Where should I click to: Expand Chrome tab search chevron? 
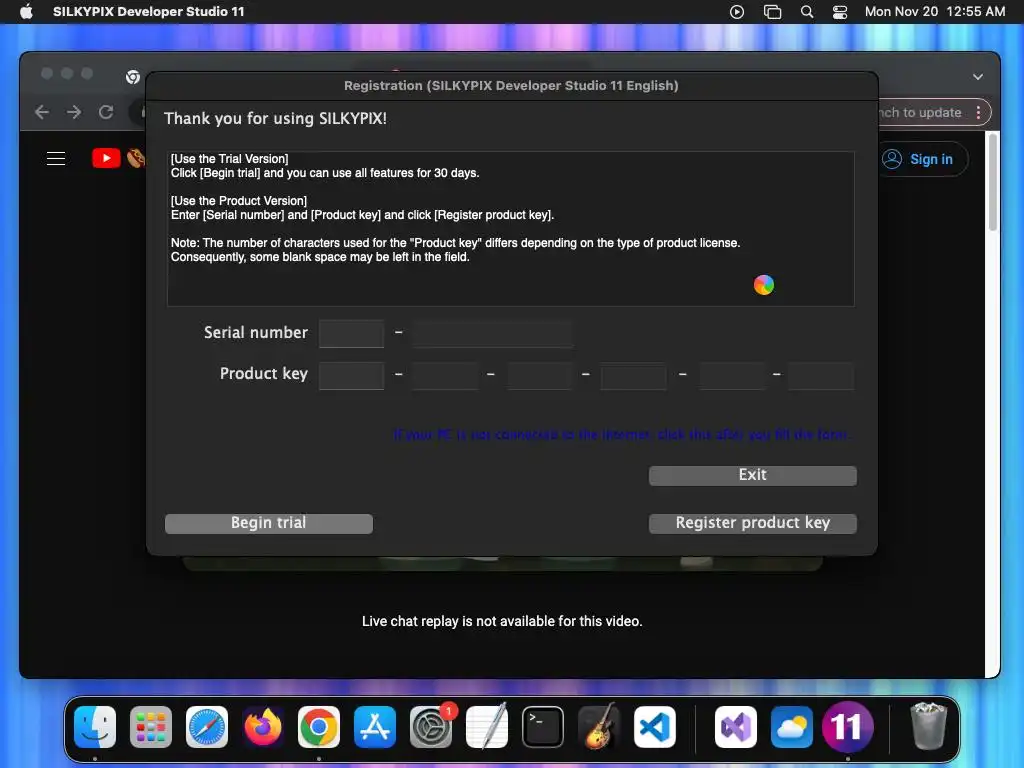pos(978,76)
